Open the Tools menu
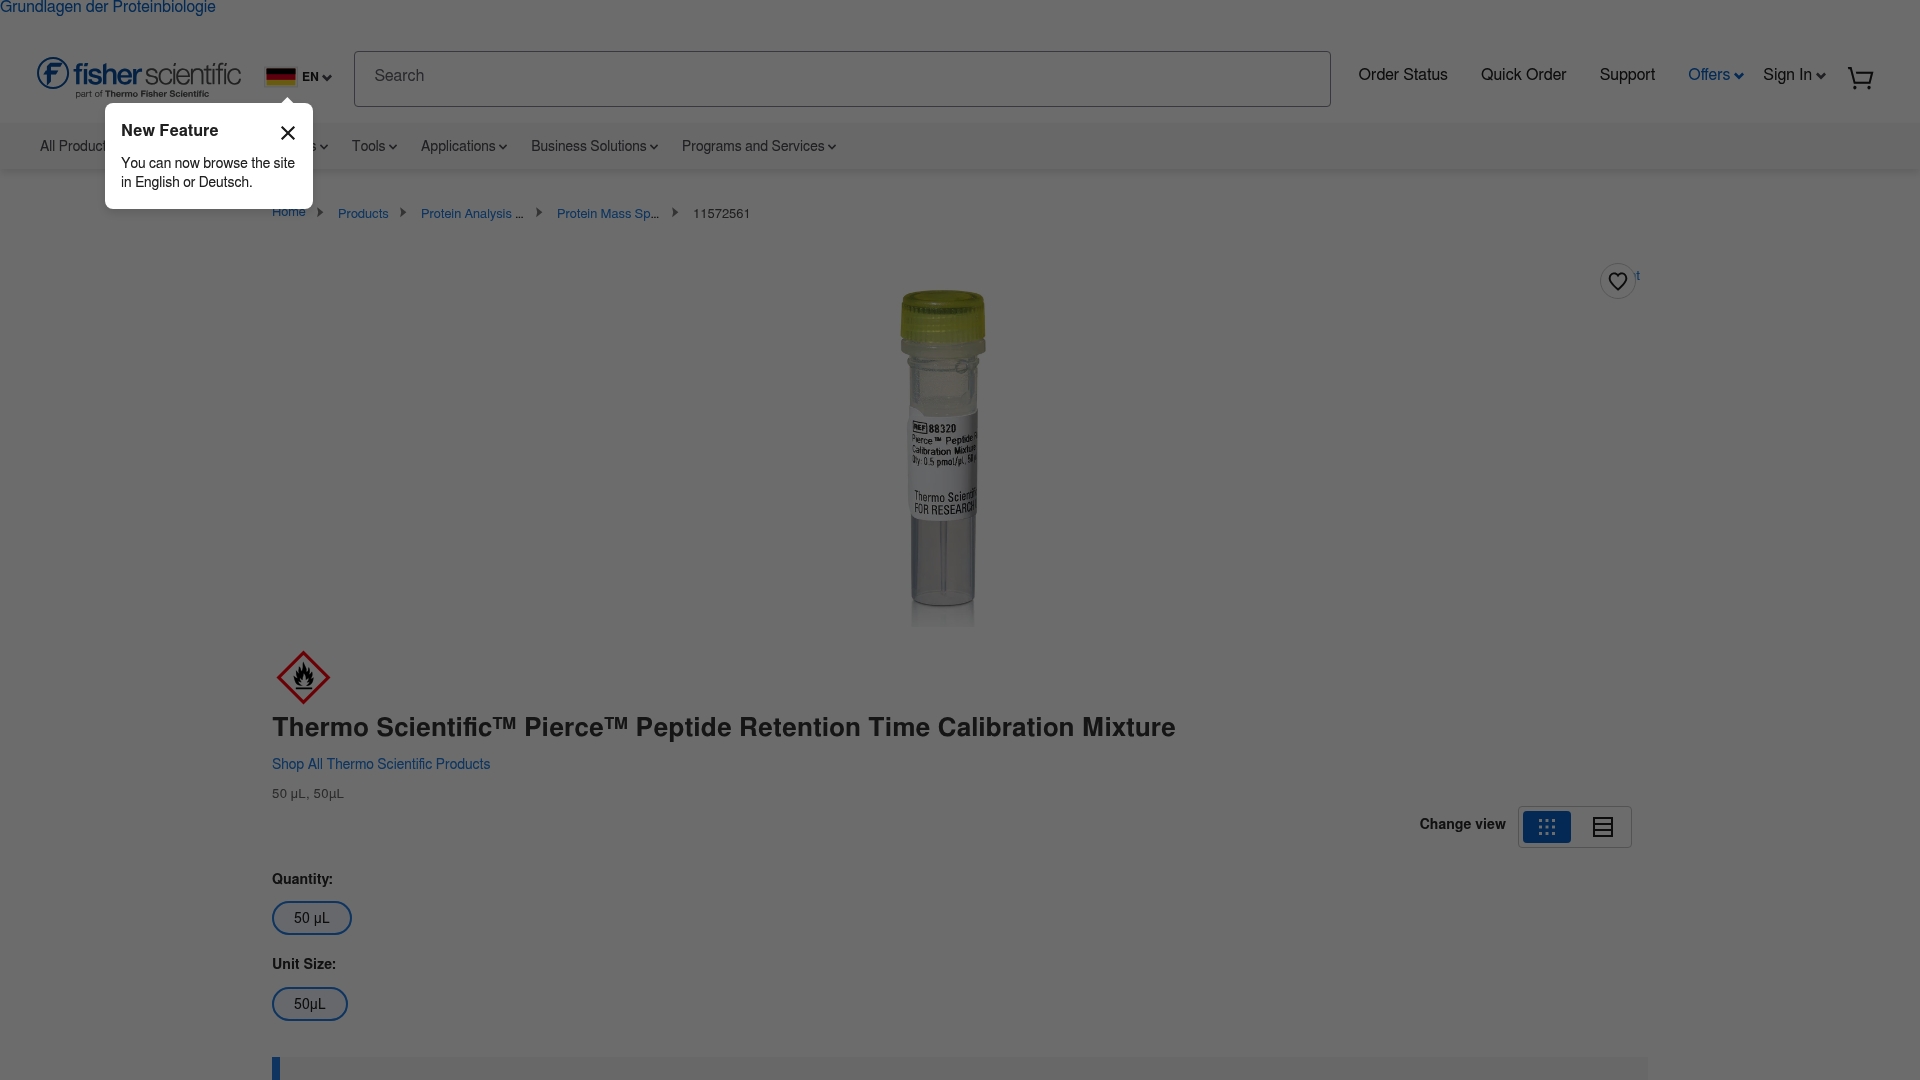Viewport: 1920px width, 1080px height. (x=374, y=146)
